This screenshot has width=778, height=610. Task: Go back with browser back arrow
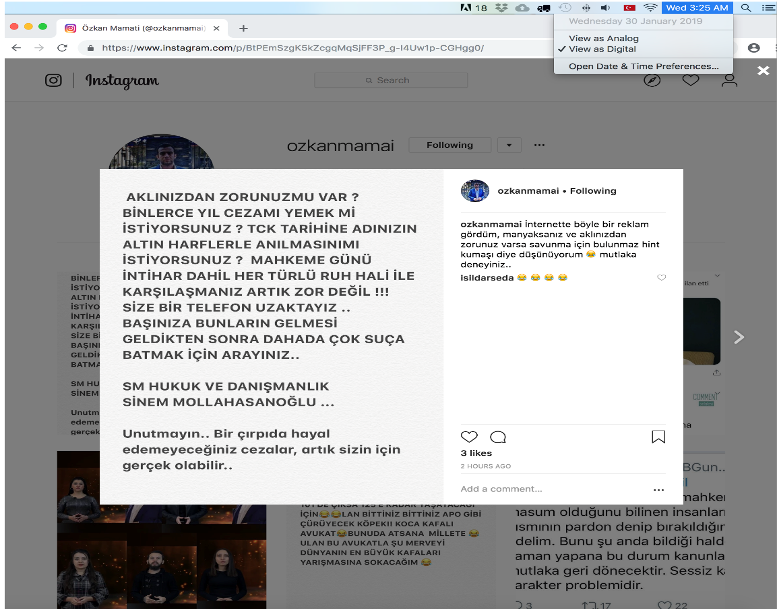(x=16, y=48)
